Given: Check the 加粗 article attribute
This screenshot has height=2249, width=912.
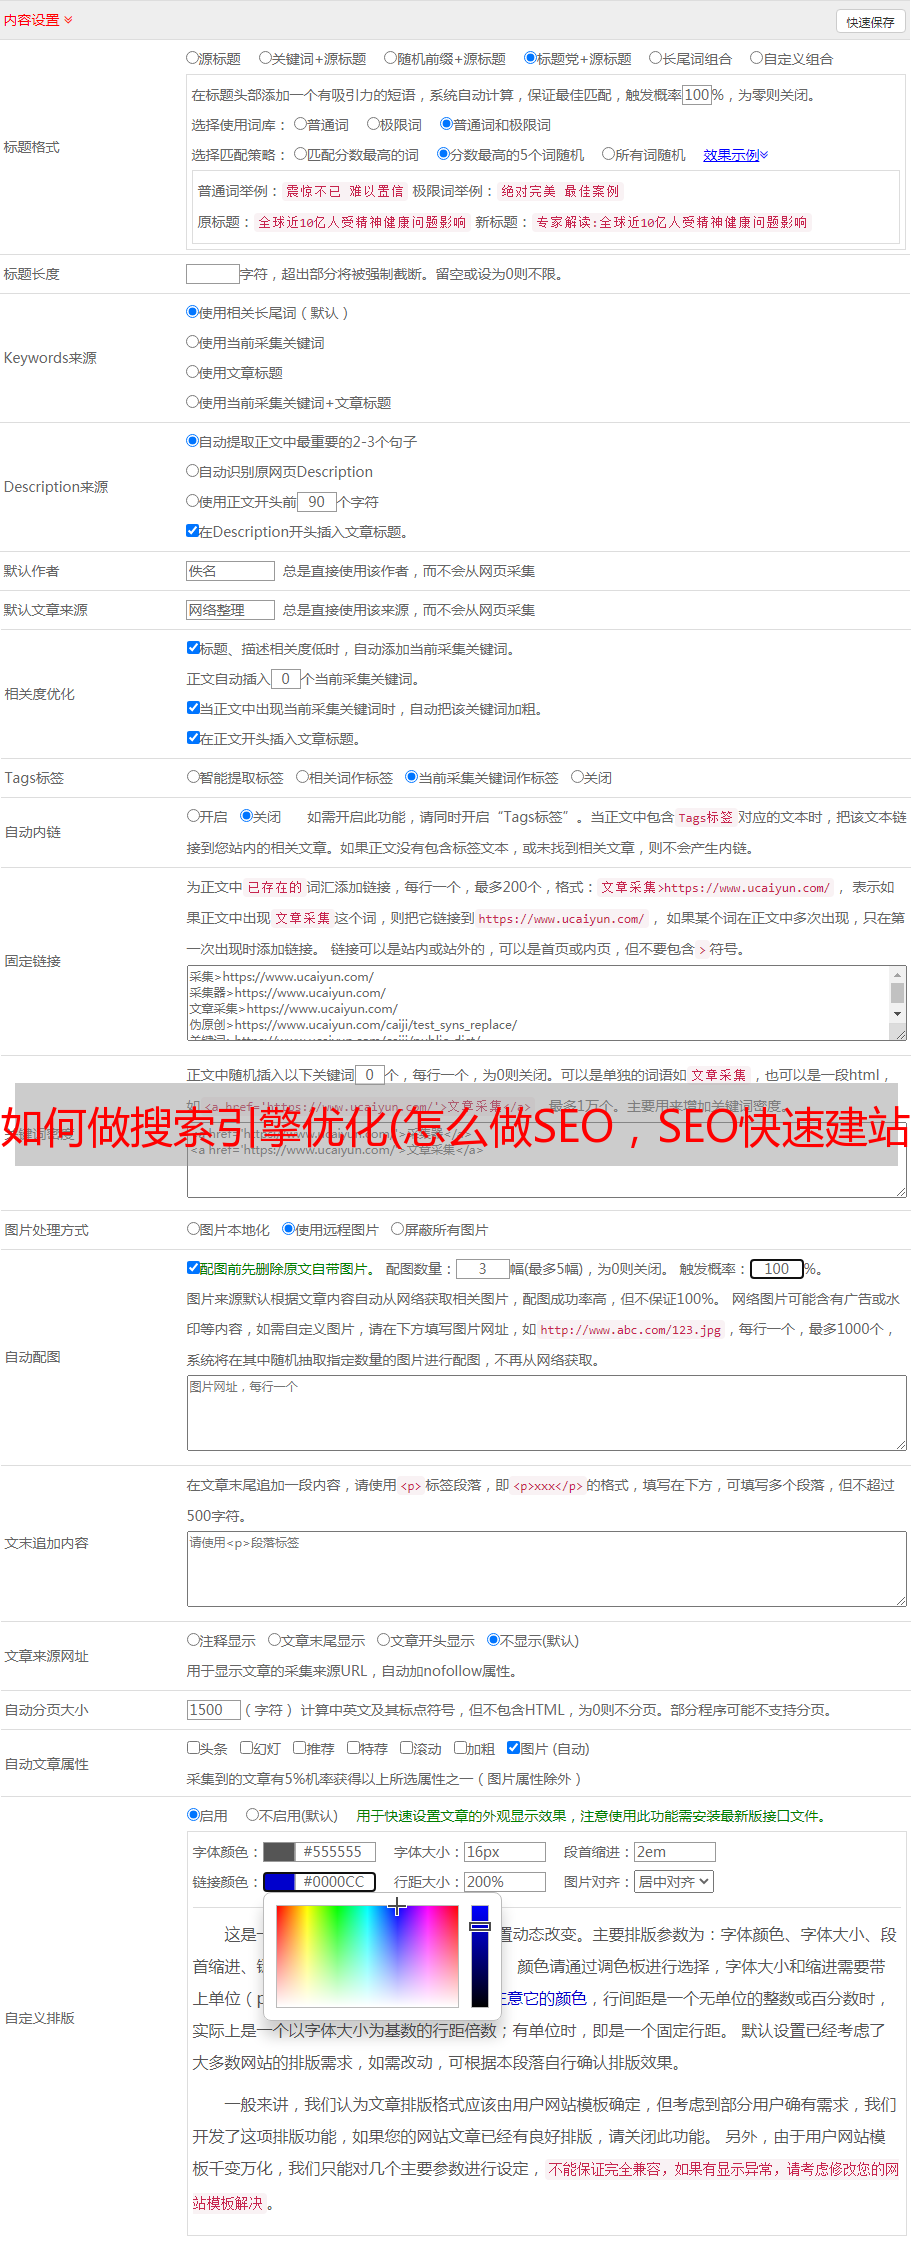Looking at the screenshot, I should 460,1748.
